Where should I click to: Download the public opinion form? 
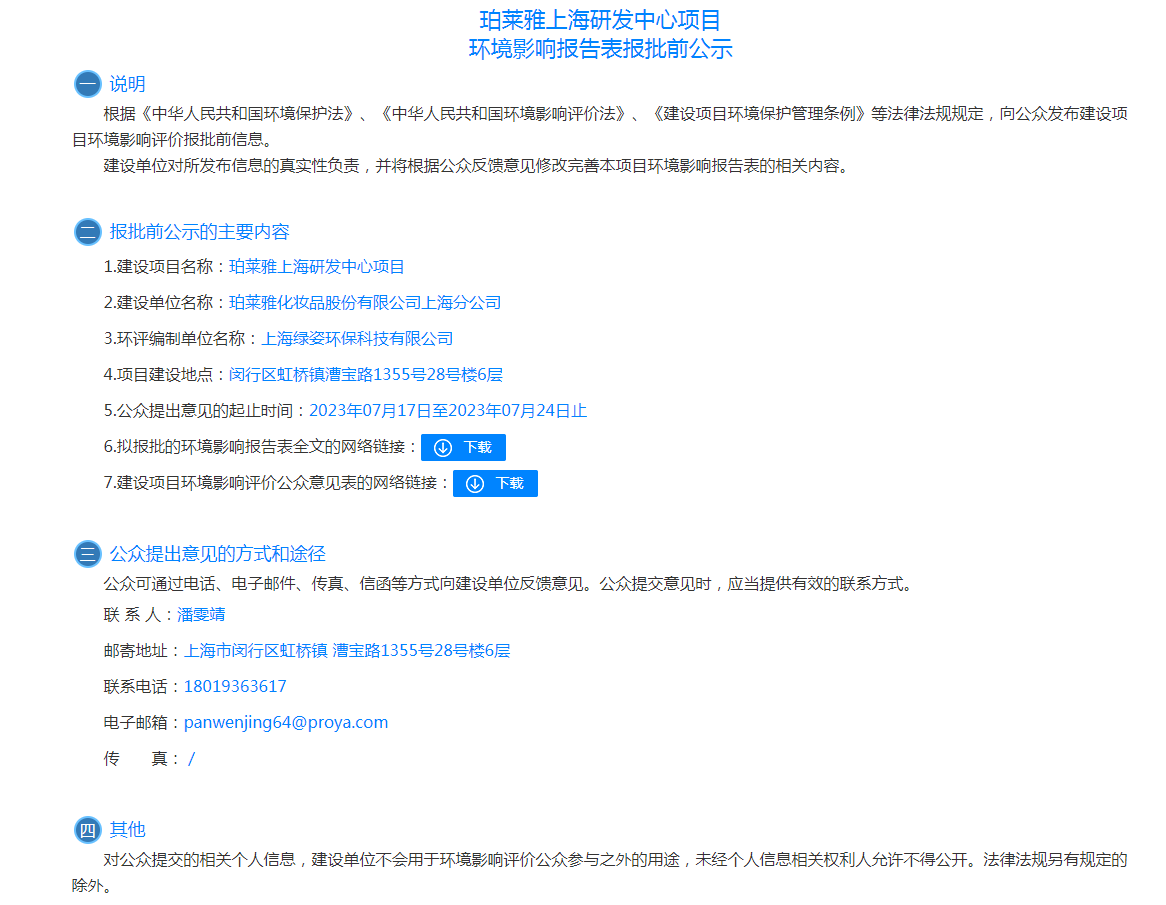click(495, 484)
